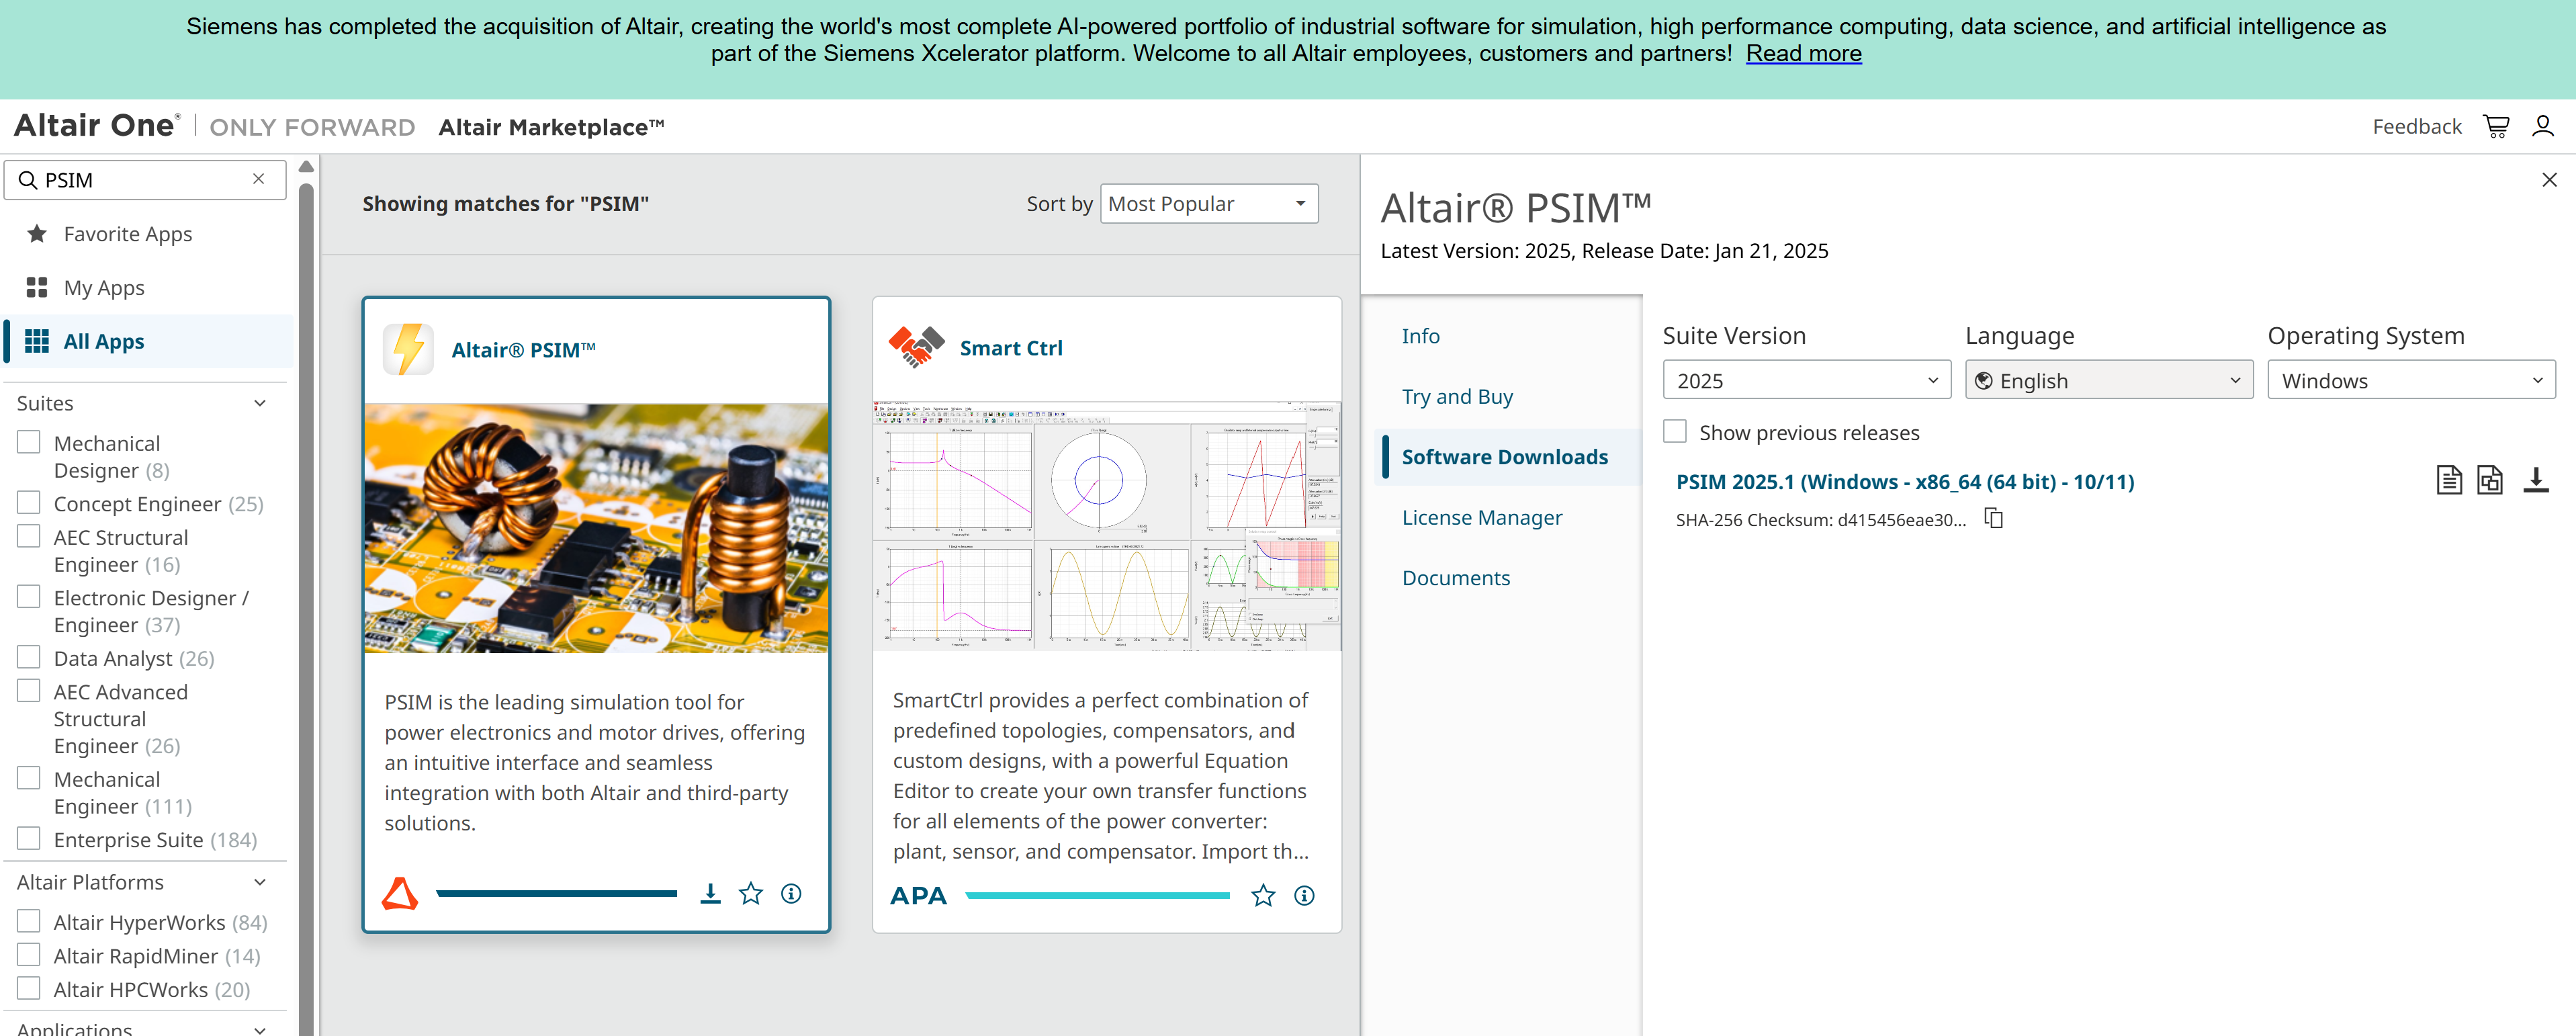2576x1036 pixels.
Task: Check the Concept Engineer filter
Action: pos(29,503)
